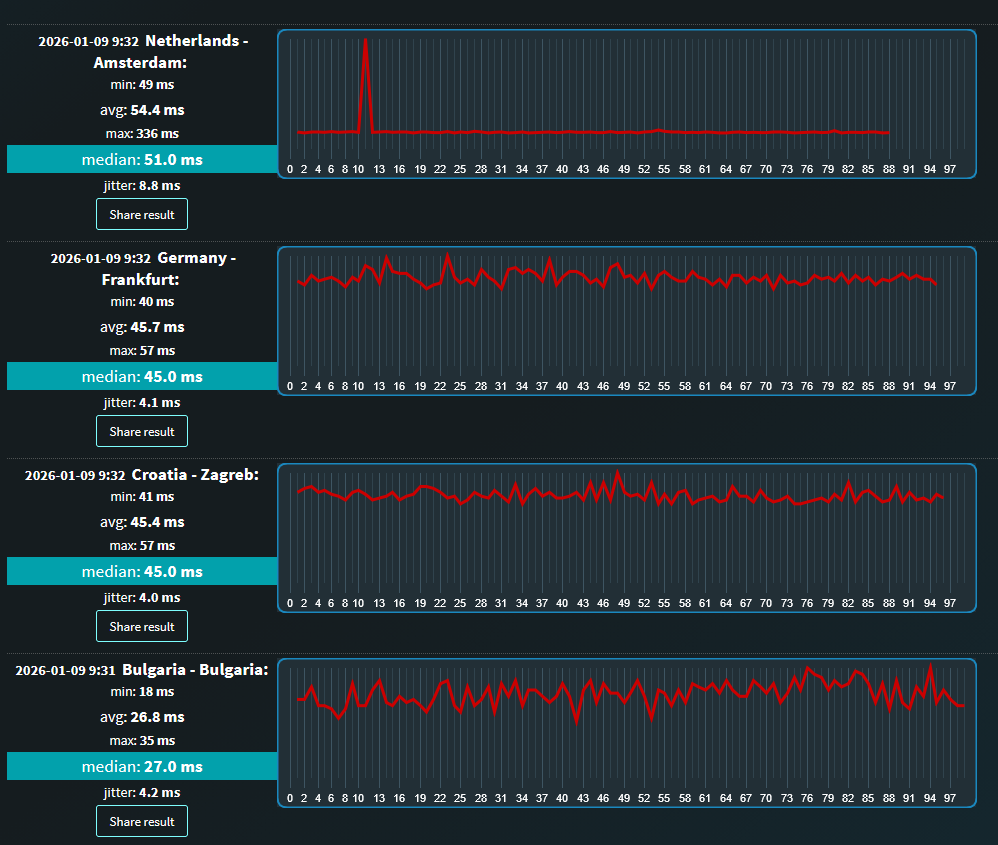The image size is (998, 845).
Task: Select the Netherlands - Amsterdam heading
Action: [171, 52]
